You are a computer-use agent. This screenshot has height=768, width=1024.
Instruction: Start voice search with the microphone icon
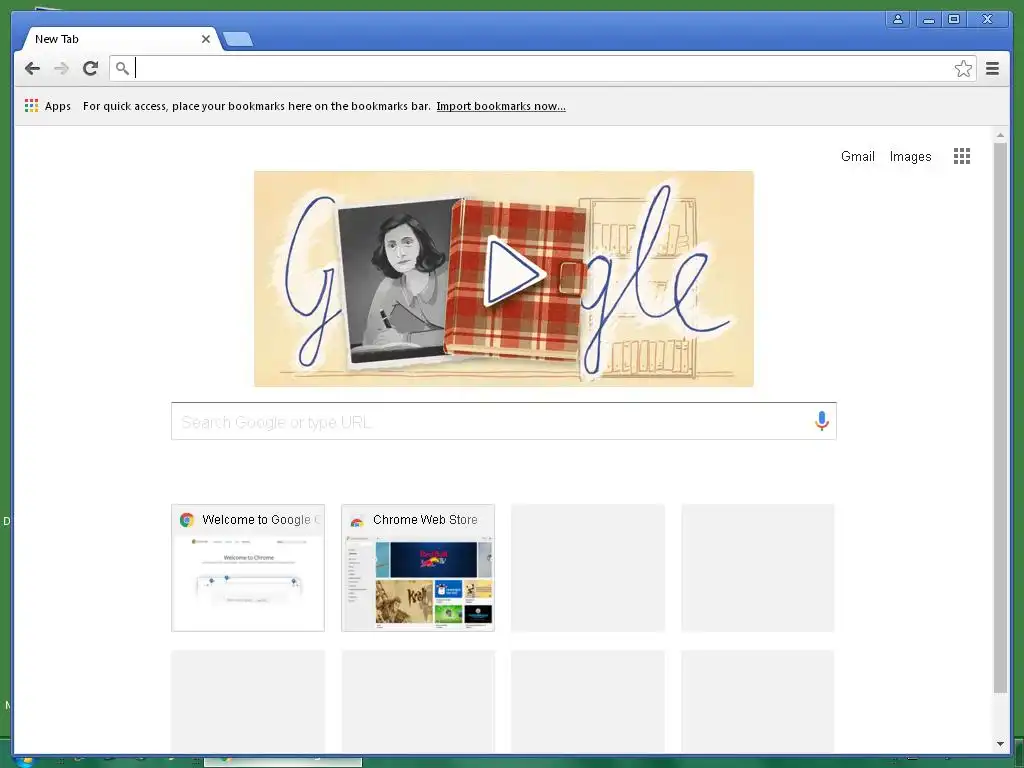822,421
